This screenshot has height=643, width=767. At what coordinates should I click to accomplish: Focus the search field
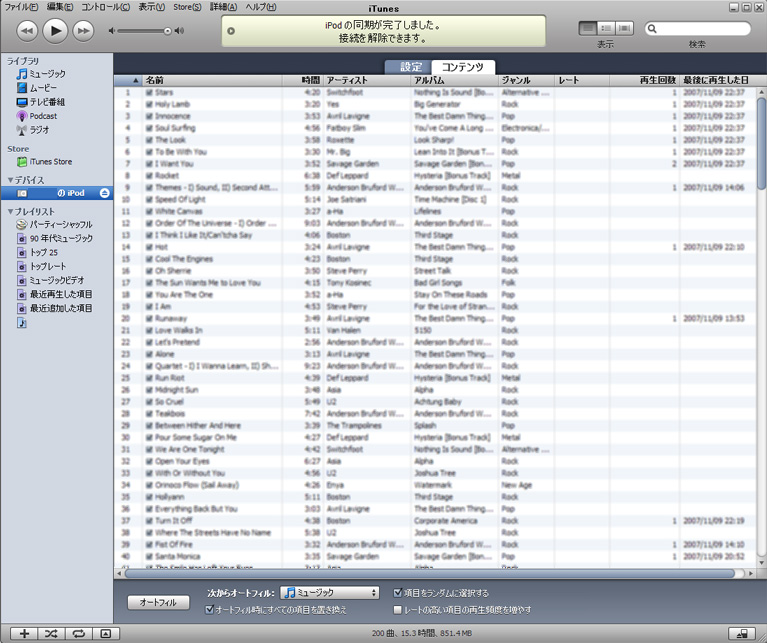coord(698,29)
